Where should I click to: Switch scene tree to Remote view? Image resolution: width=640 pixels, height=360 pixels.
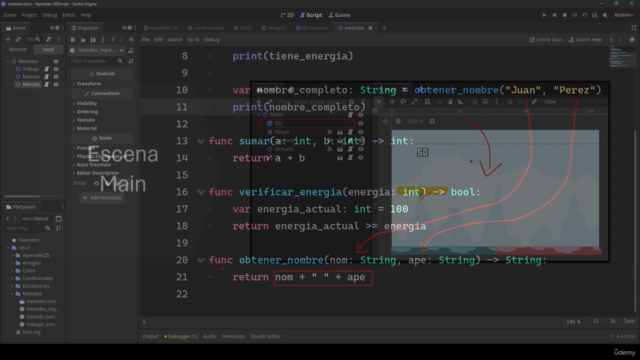(18, 49)
